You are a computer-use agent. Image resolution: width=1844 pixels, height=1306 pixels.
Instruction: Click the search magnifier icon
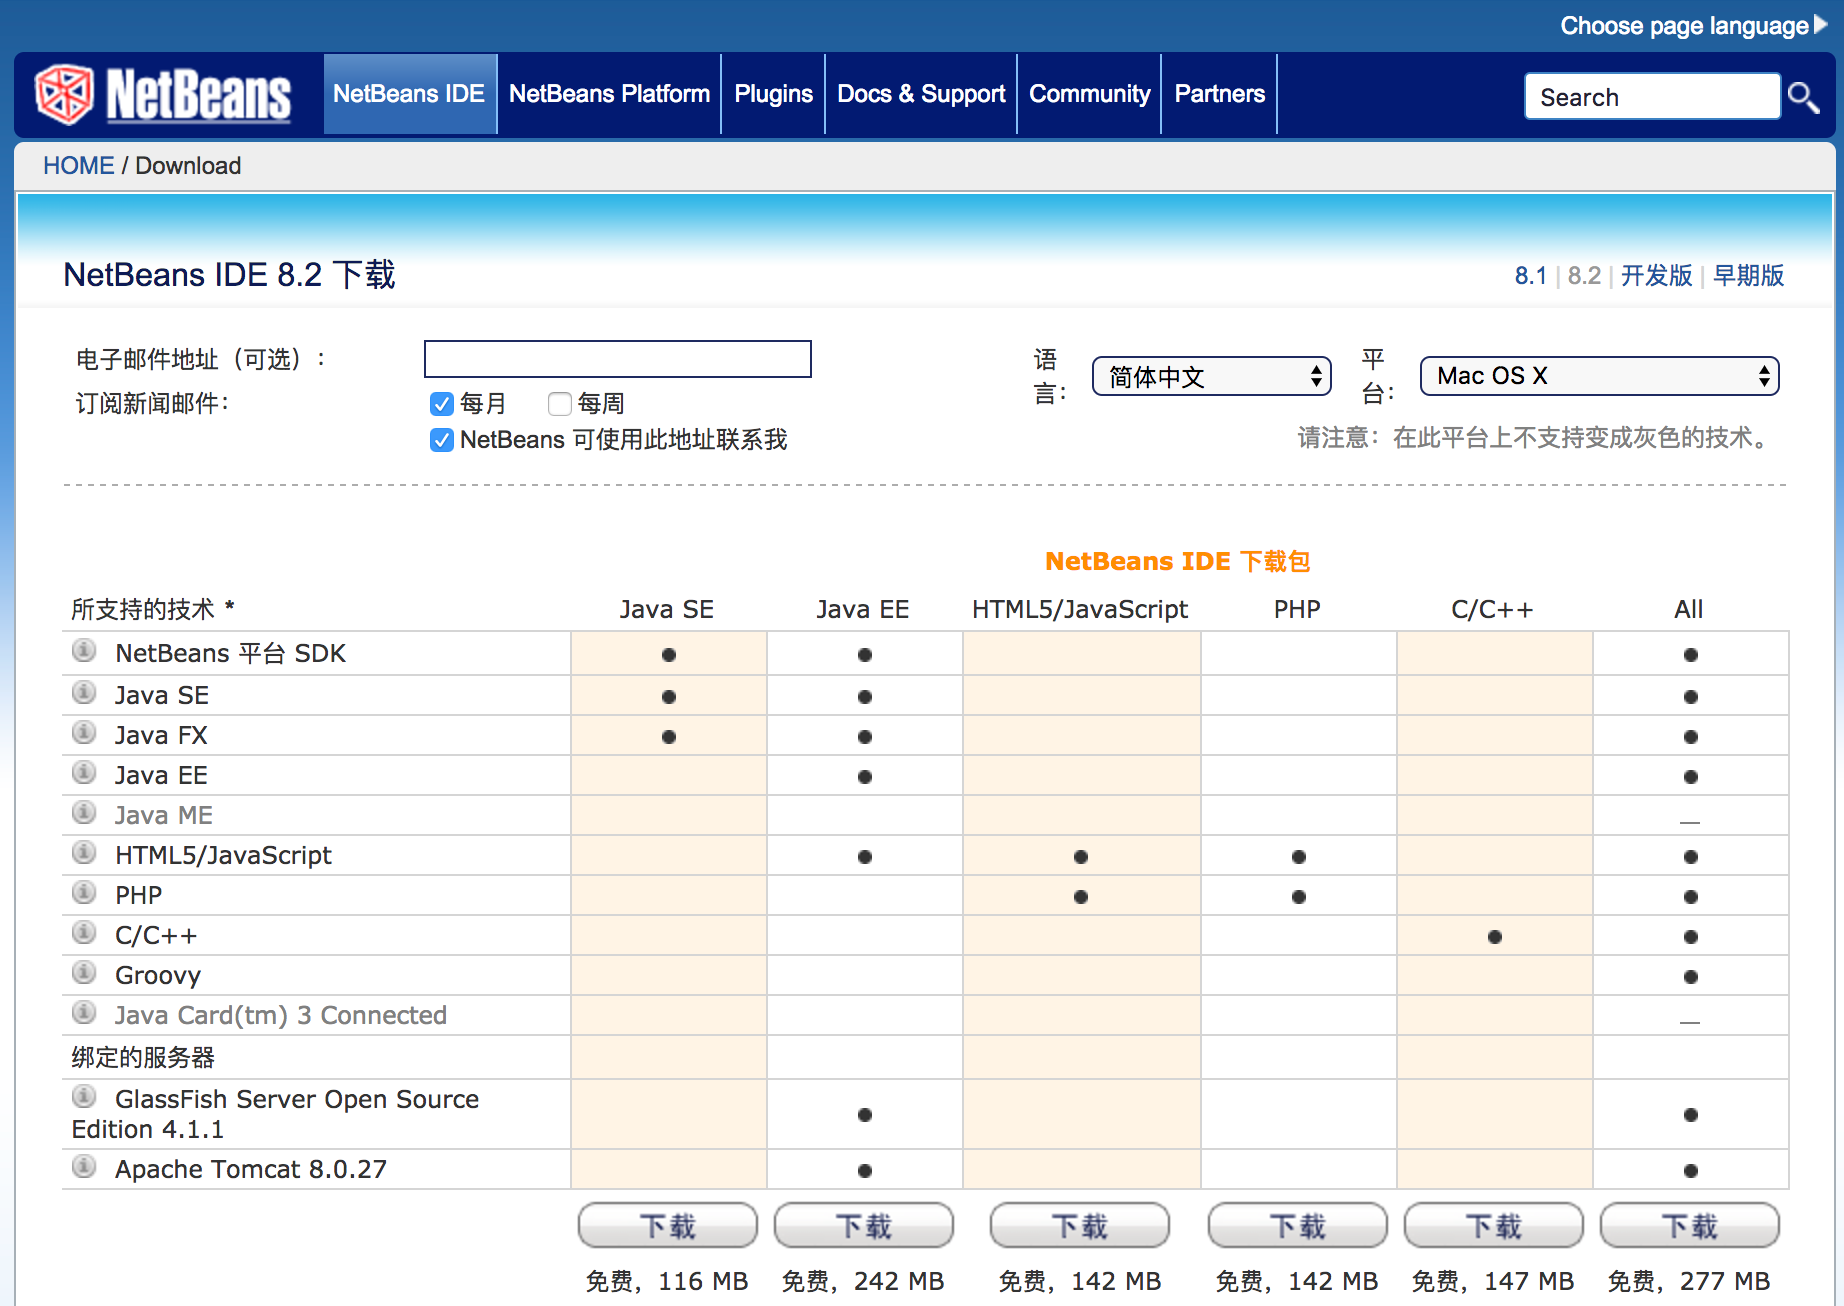coord(1803,97)
